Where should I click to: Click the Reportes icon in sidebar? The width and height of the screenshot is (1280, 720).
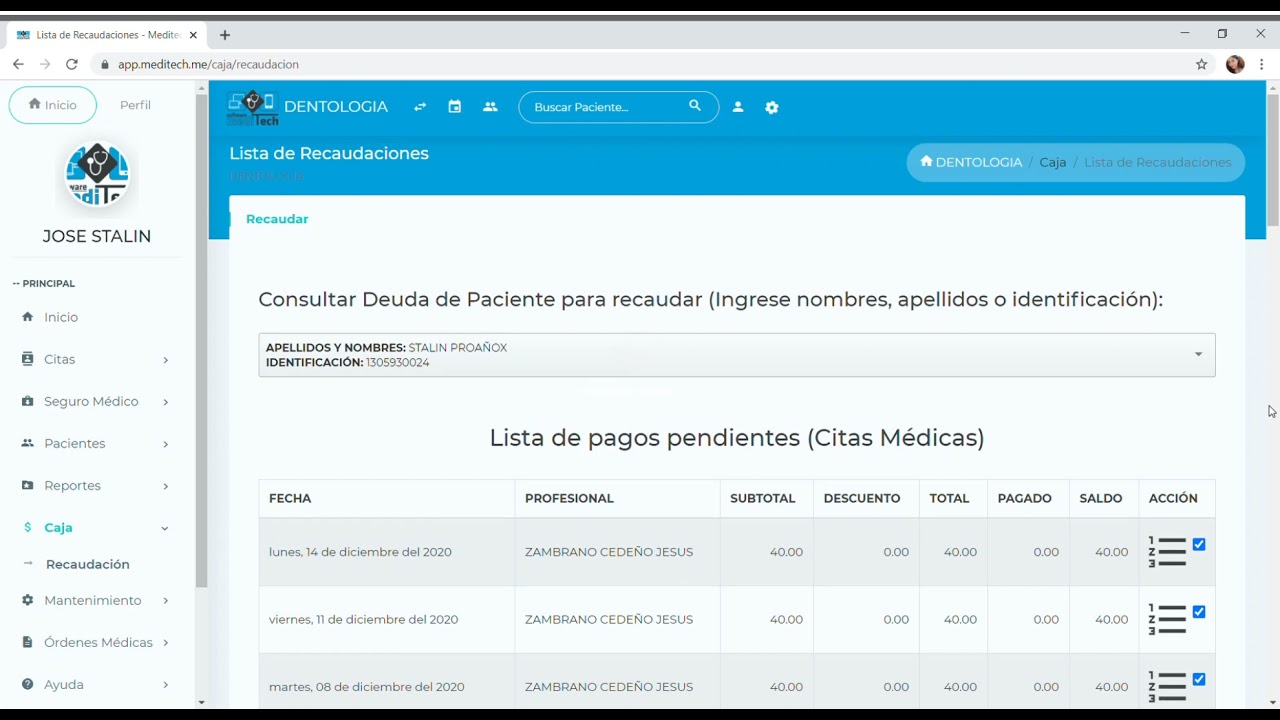(27, 485)
